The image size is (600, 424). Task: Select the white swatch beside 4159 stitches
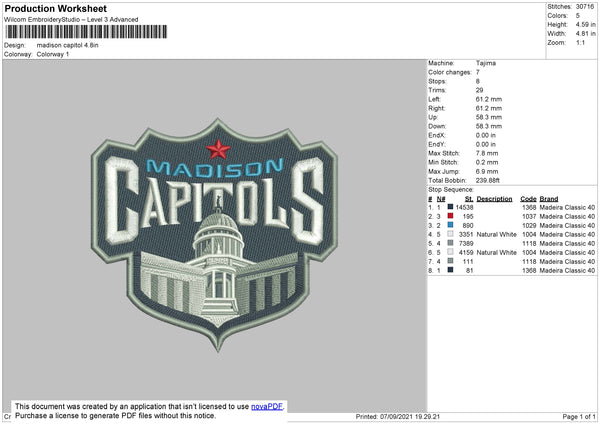coord(450,252)
